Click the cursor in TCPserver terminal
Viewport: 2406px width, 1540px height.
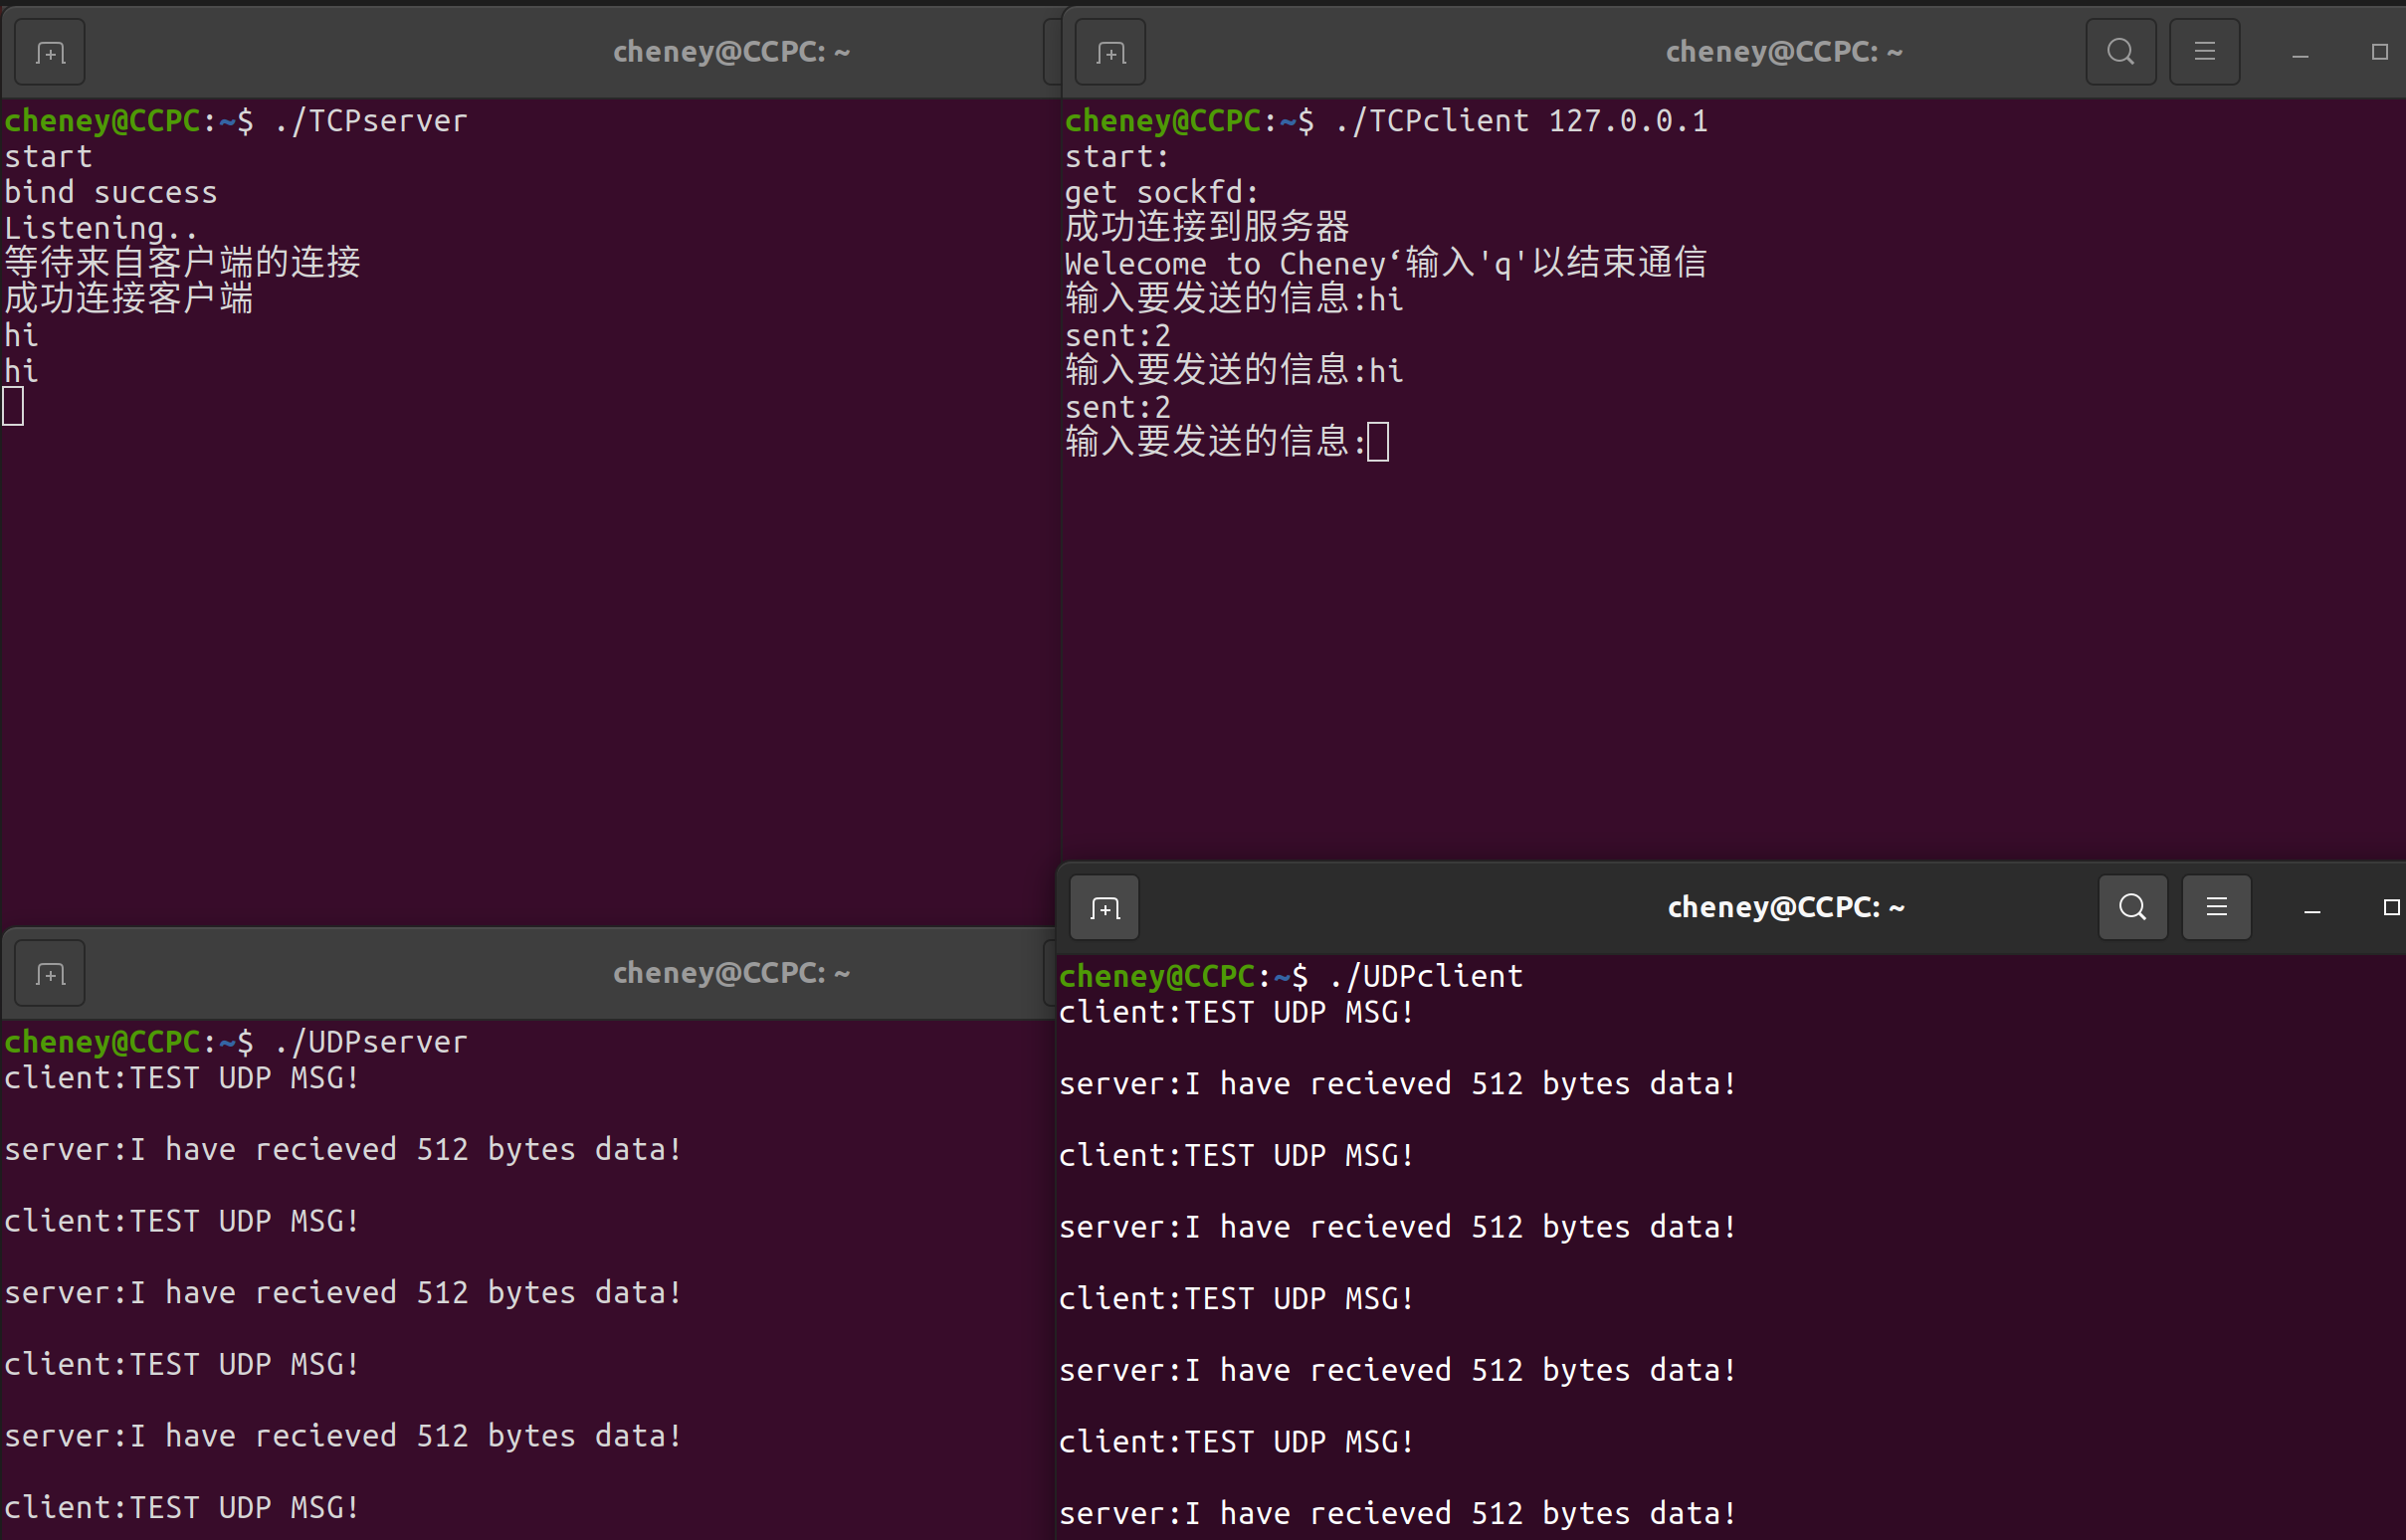click(x=13, y=407)
